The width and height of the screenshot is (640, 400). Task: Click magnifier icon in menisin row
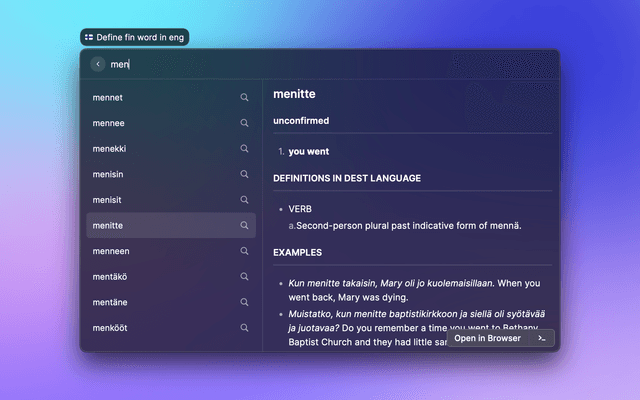tap(244, 175)
